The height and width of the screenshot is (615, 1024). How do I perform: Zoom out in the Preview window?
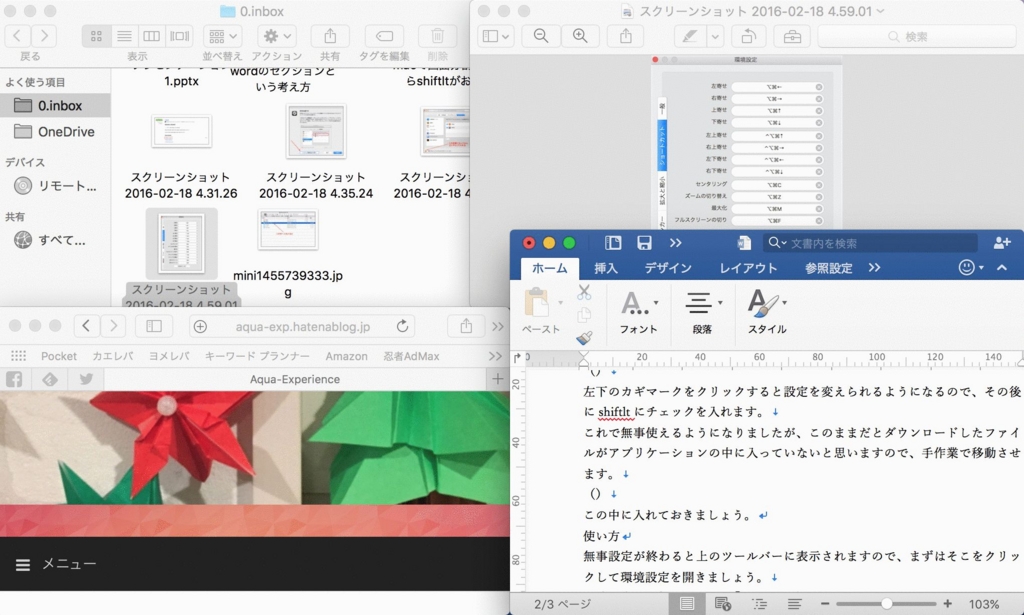click(541, 36)
